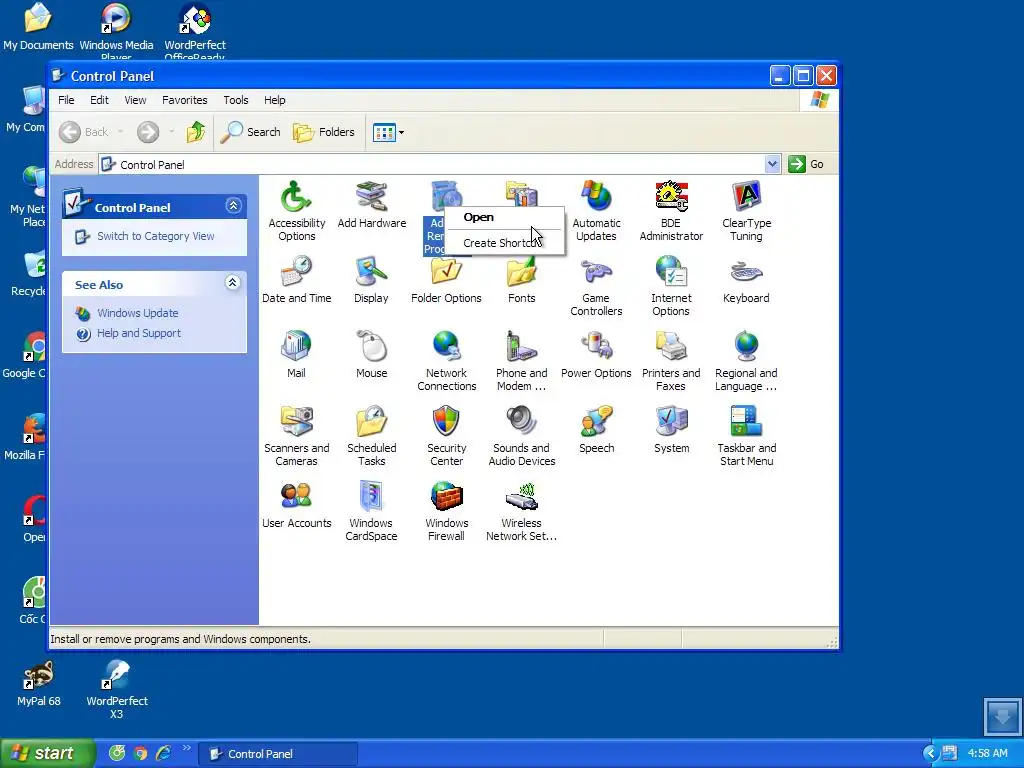Viewport: 1024px width, 768px height.
Task: Open the Windows Update link
Action: tap(137, 313)
